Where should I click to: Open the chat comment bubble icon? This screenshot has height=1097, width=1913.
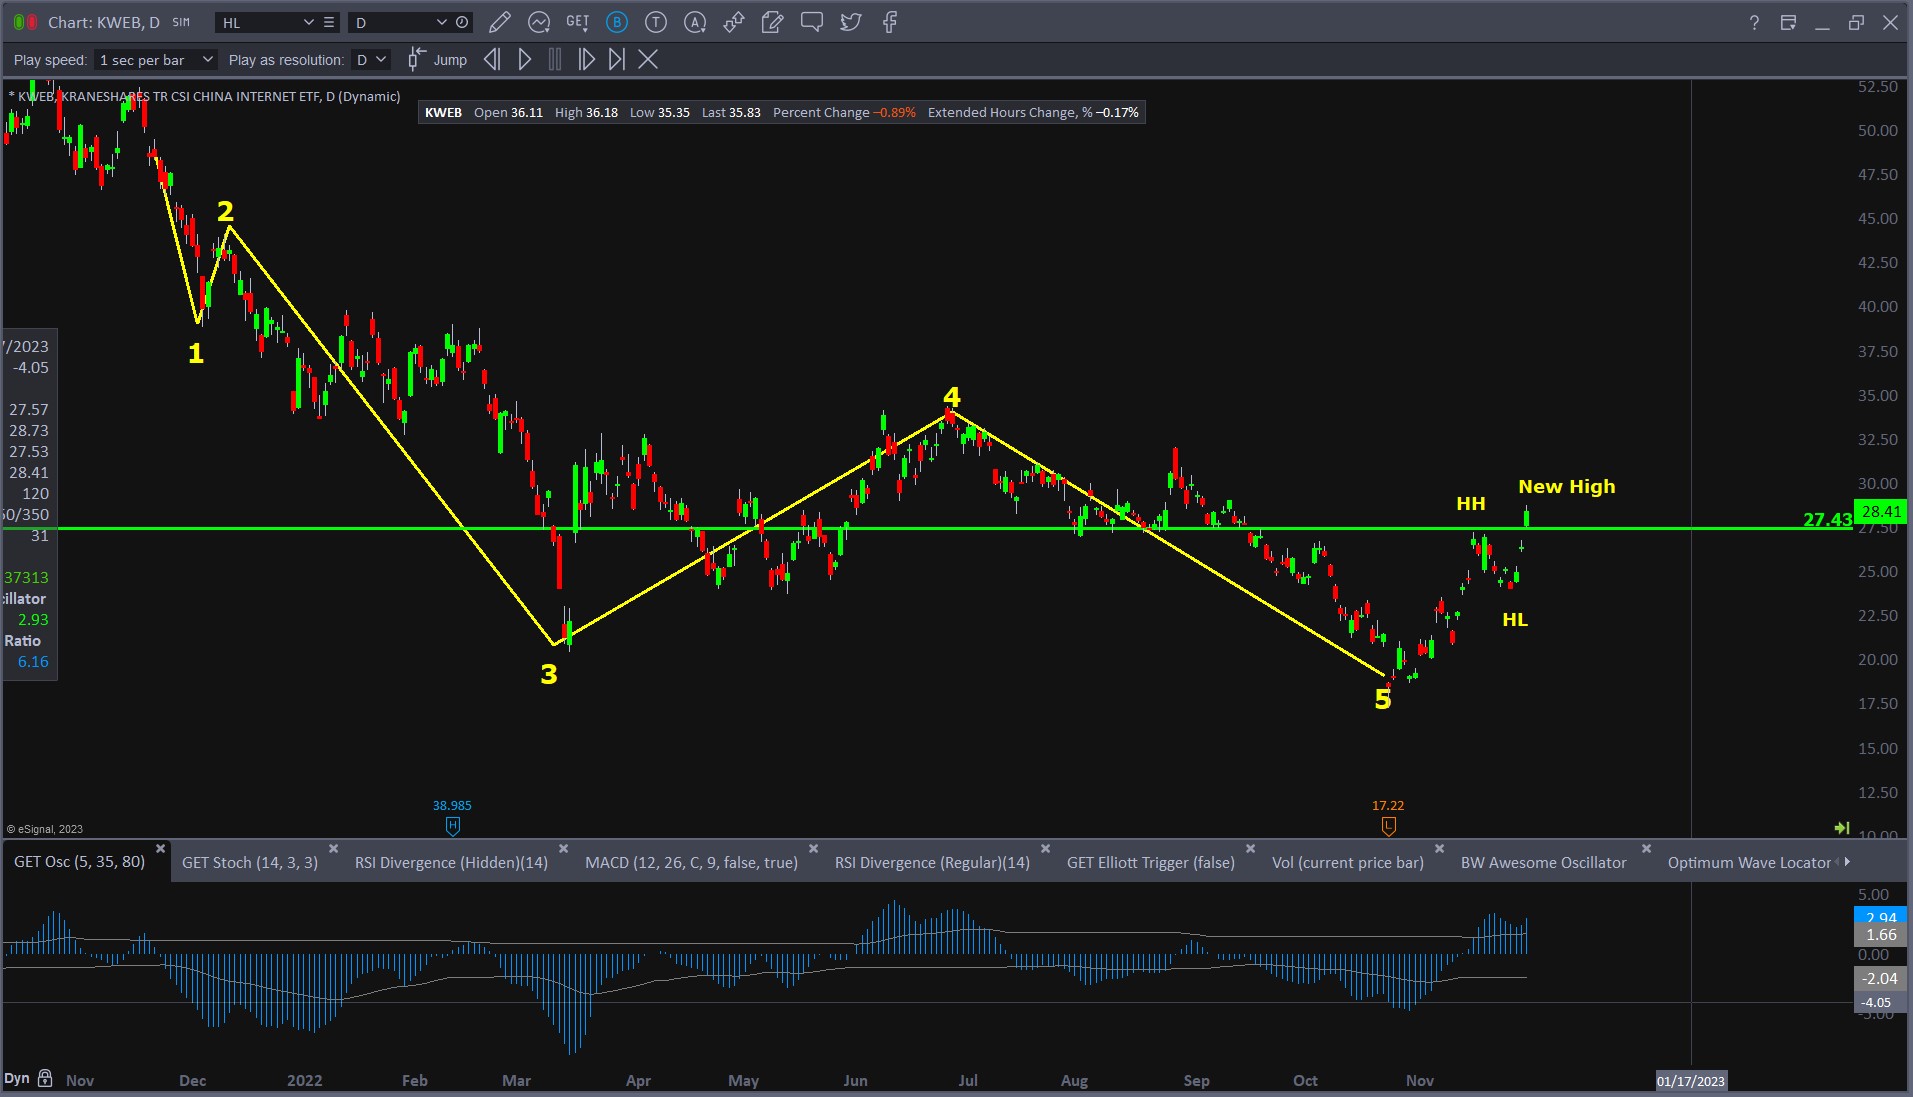point(812,22)
